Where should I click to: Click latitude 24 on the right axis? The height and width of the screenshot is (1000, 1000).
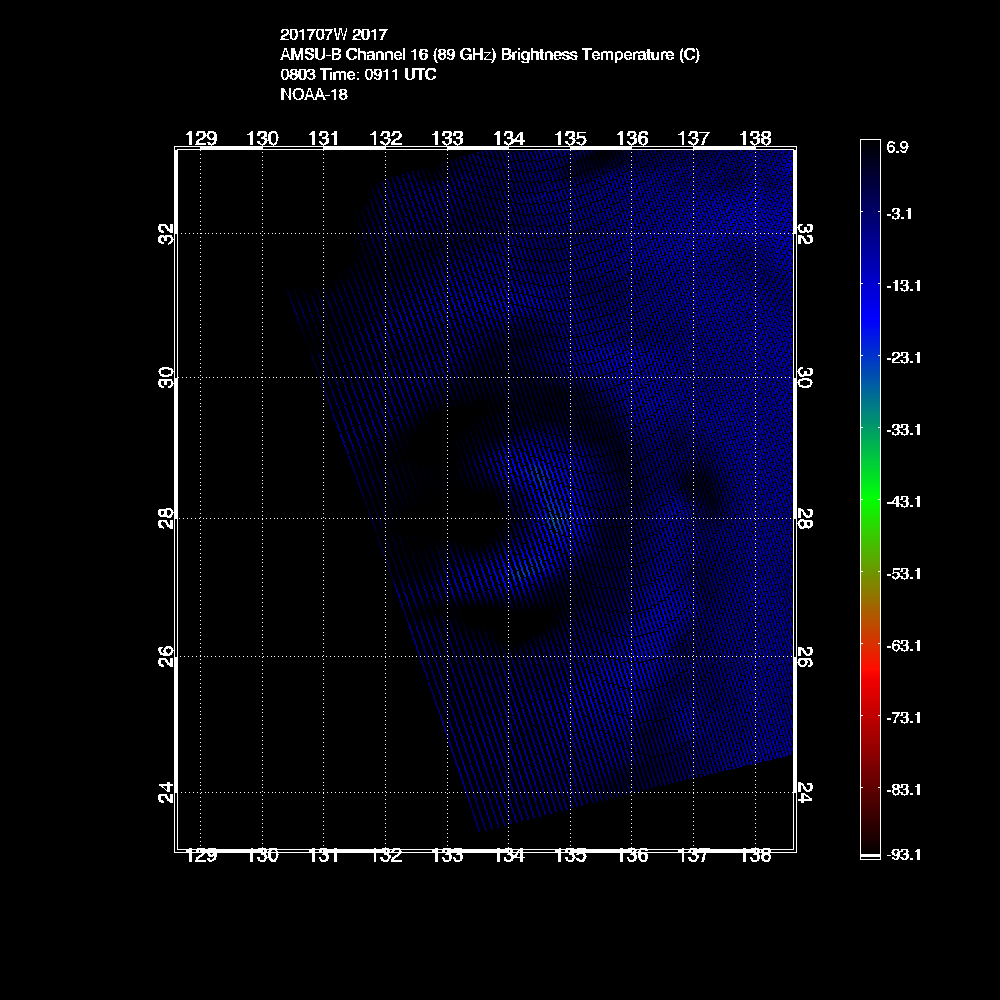(x=804, y=793)
